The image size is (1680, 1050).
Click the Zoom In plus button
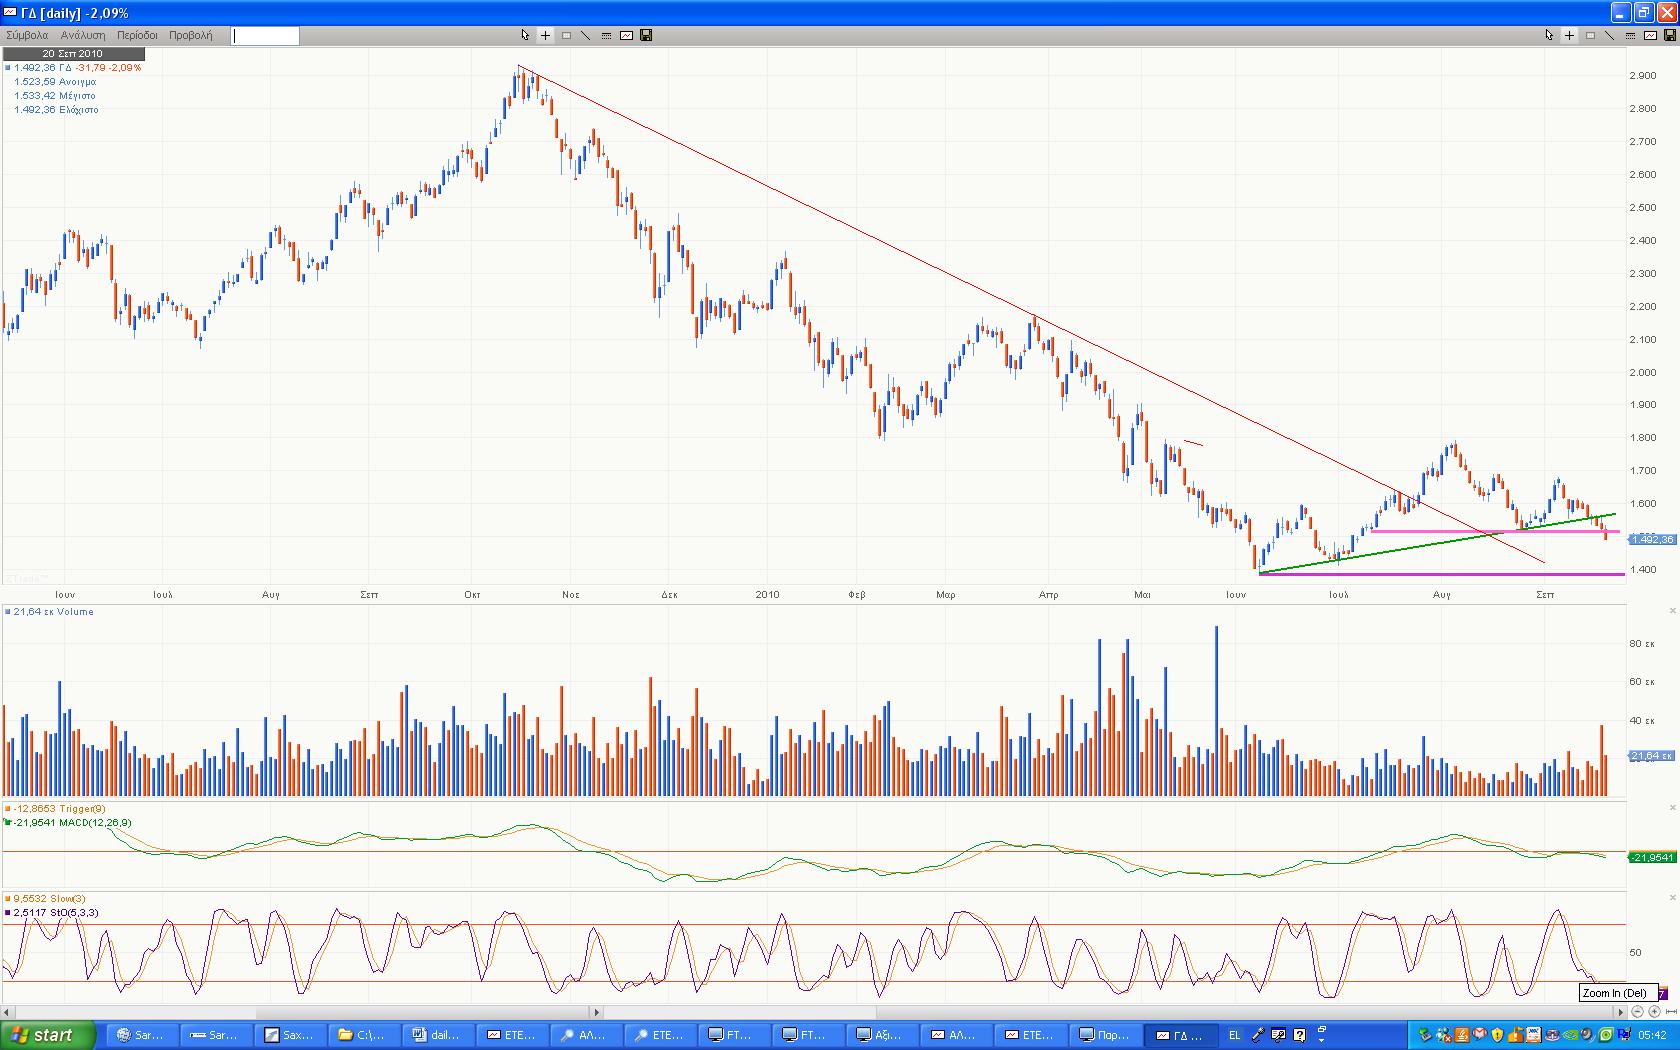pos(1654,1012)
